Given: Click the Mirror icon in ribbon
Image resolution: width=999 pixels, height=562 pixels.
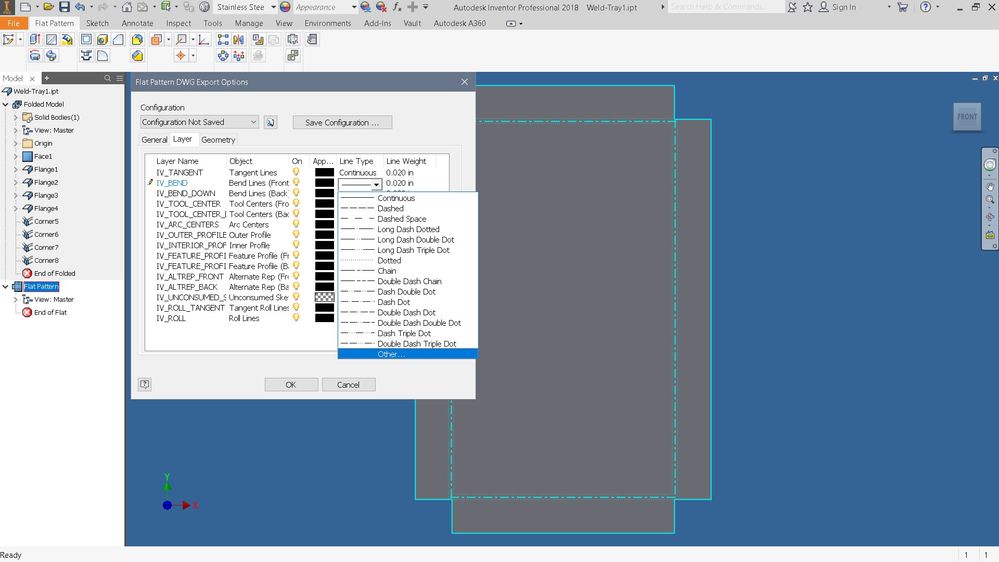Looking at the screenshot, I should pos(239,40).
